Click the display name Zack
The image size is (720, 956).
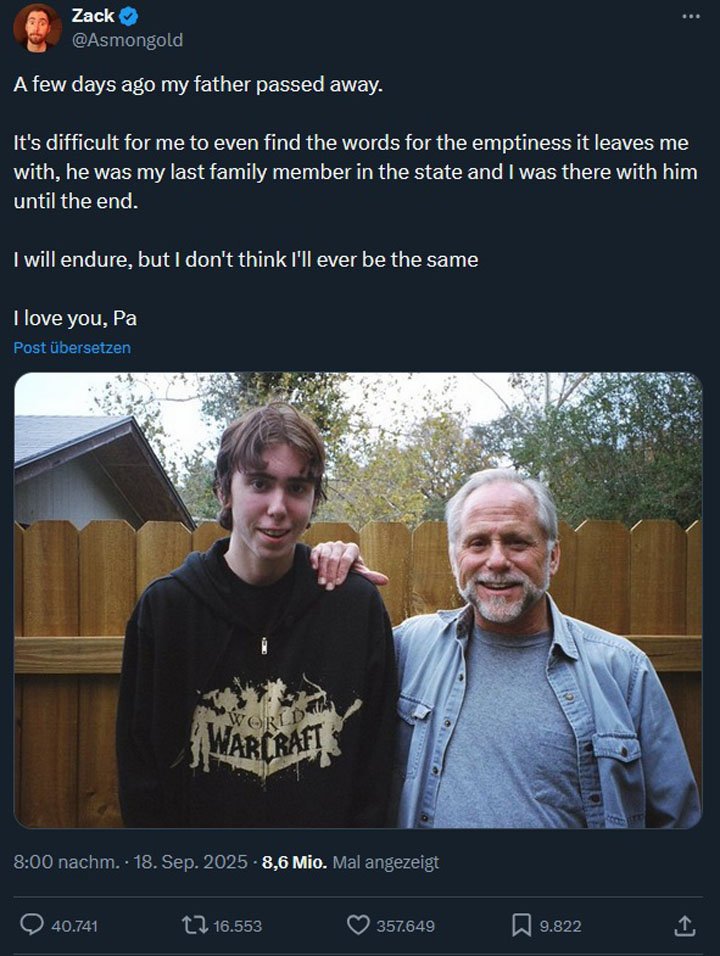92,16
